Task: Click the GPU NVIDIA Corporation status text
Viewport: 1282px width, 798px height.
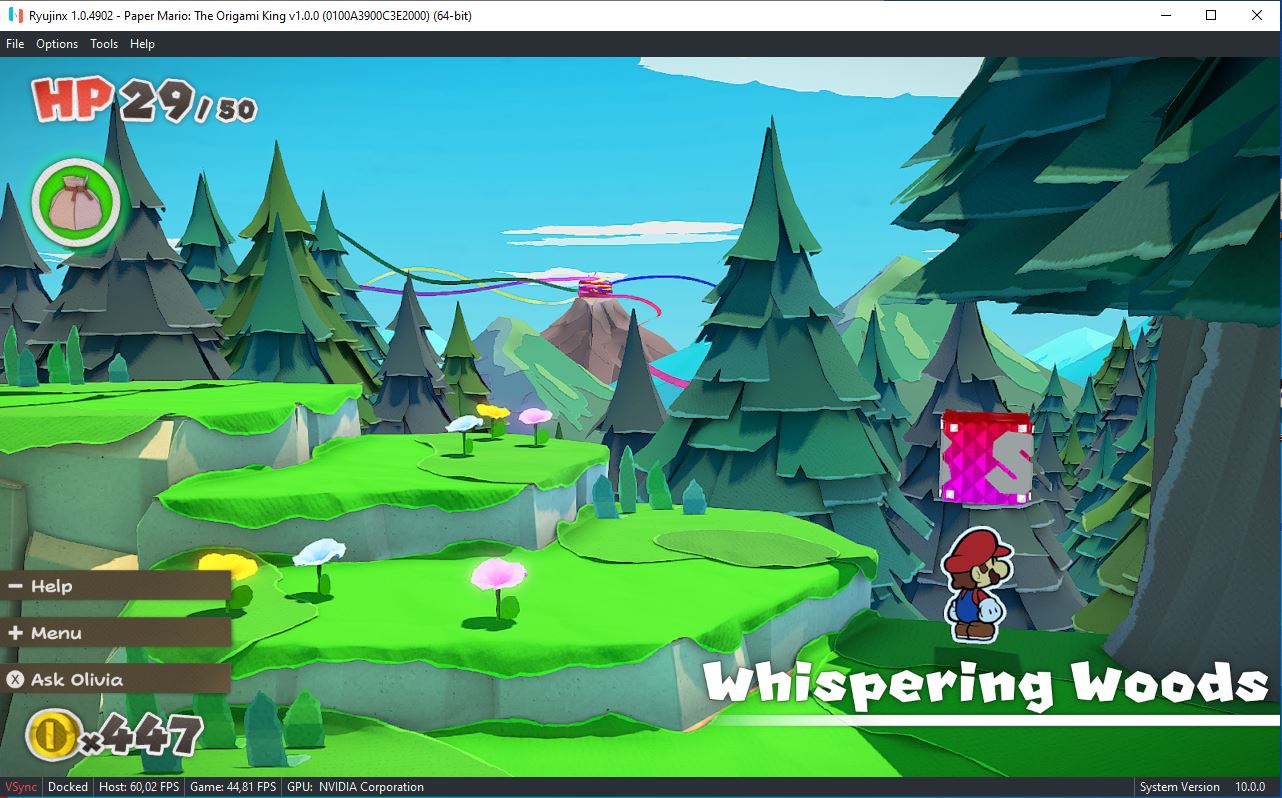Action: (x=355, y=787)
